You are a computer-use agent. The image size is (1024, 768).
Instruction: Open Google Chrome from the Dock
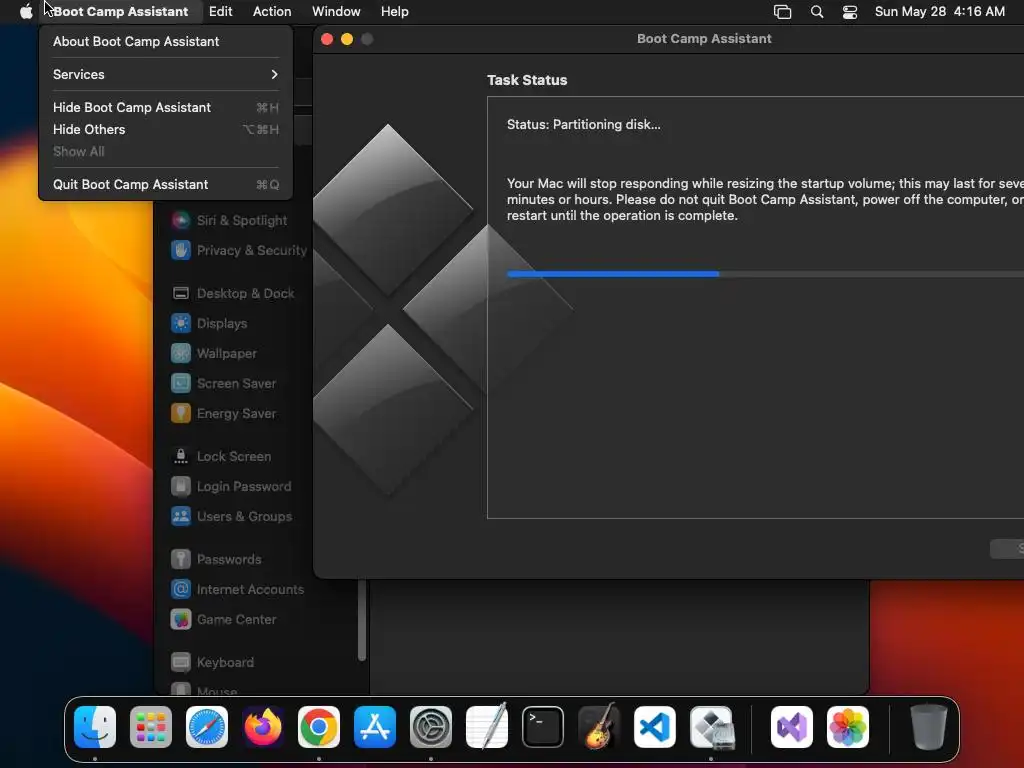pos(319,727)
